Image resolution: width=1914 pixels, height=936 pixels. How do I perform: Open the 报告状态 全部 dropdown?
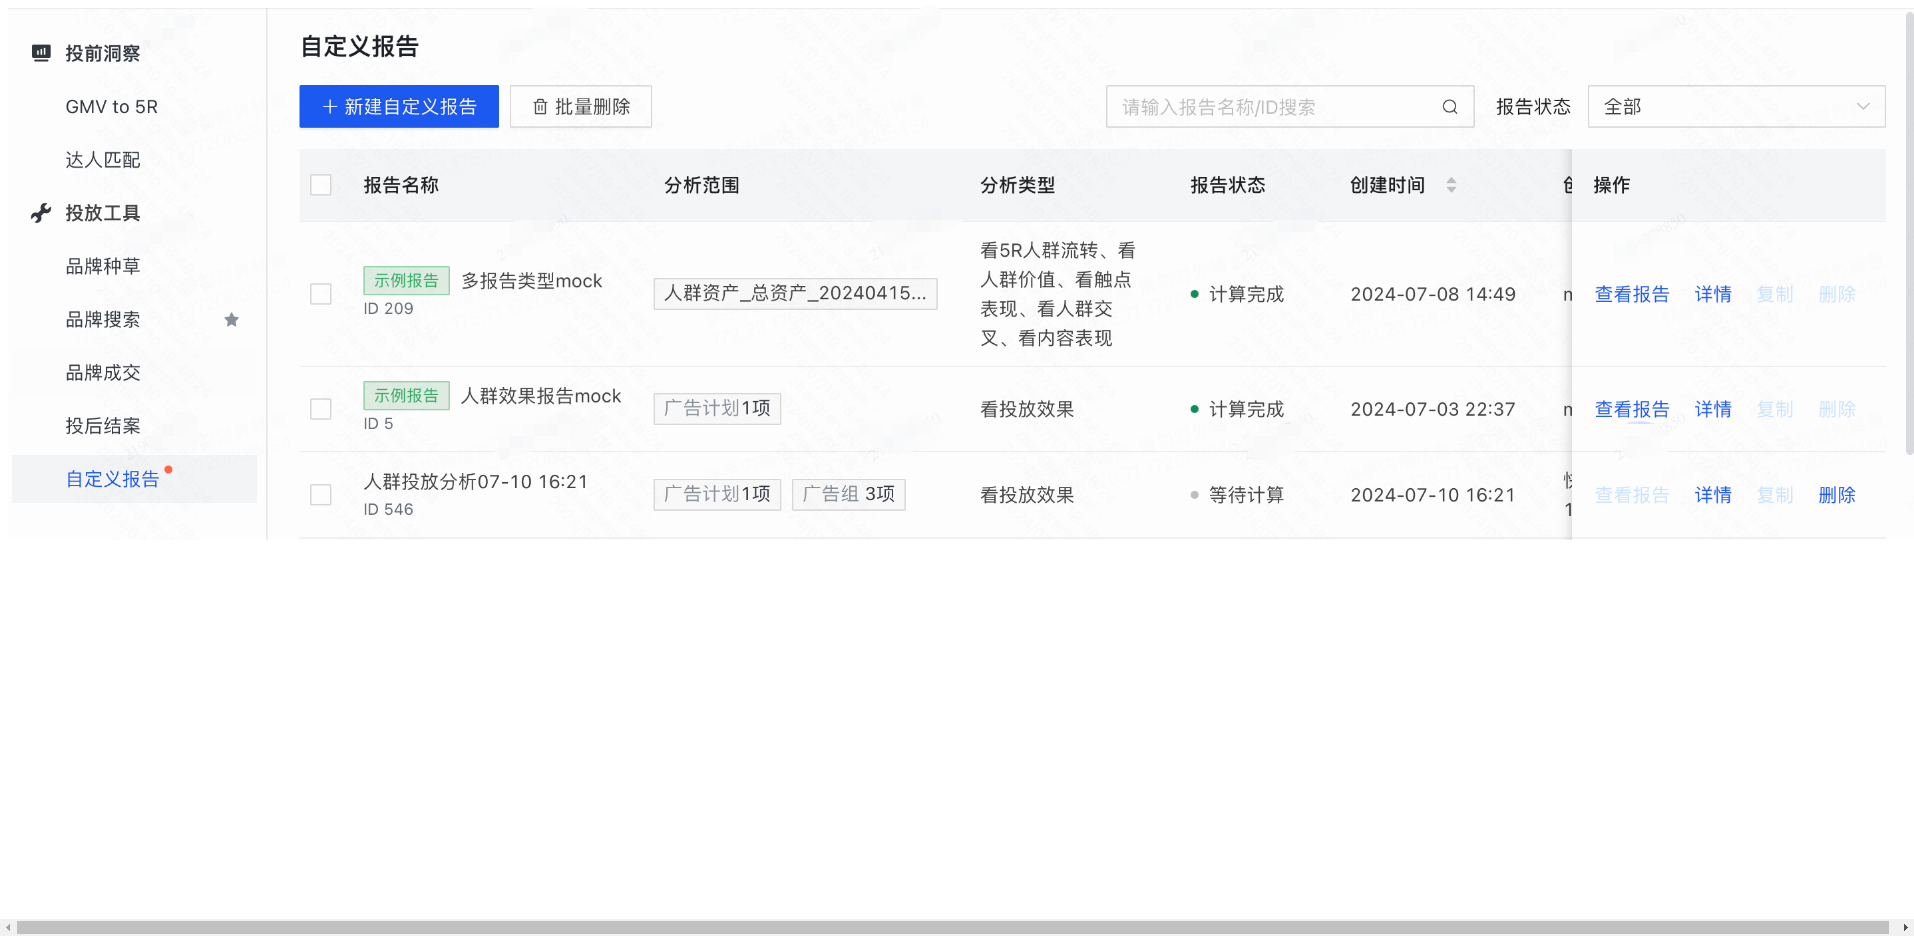pyautogui.click(x=1735, y=106)
